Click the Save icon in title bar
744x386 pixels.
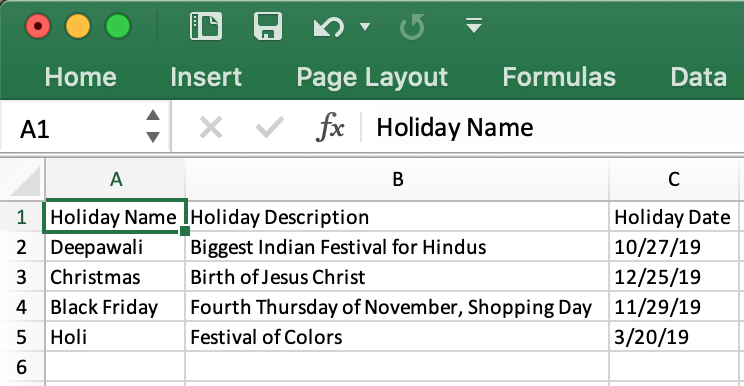coord(268,26)
